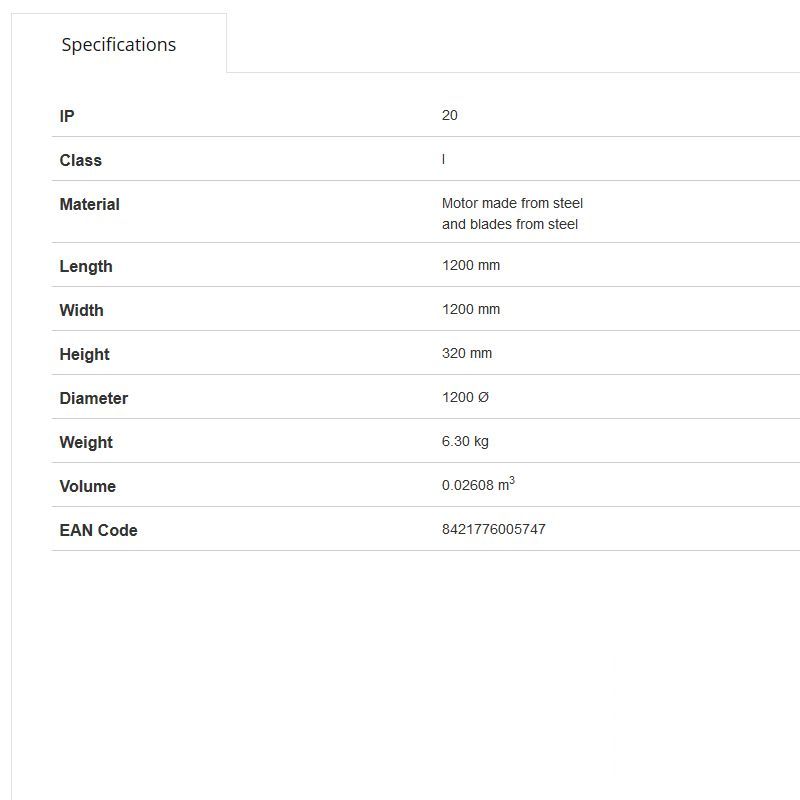Click the IP label
This screenshot has height=800, width=800.
point(67,116)
